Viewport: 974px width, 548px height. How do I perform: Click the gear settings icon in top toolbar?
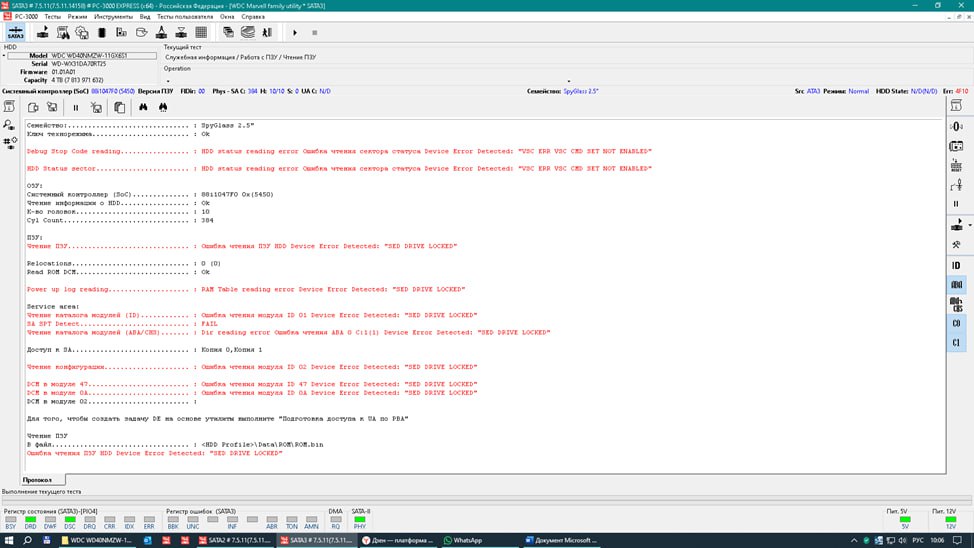tap(82, 32)
